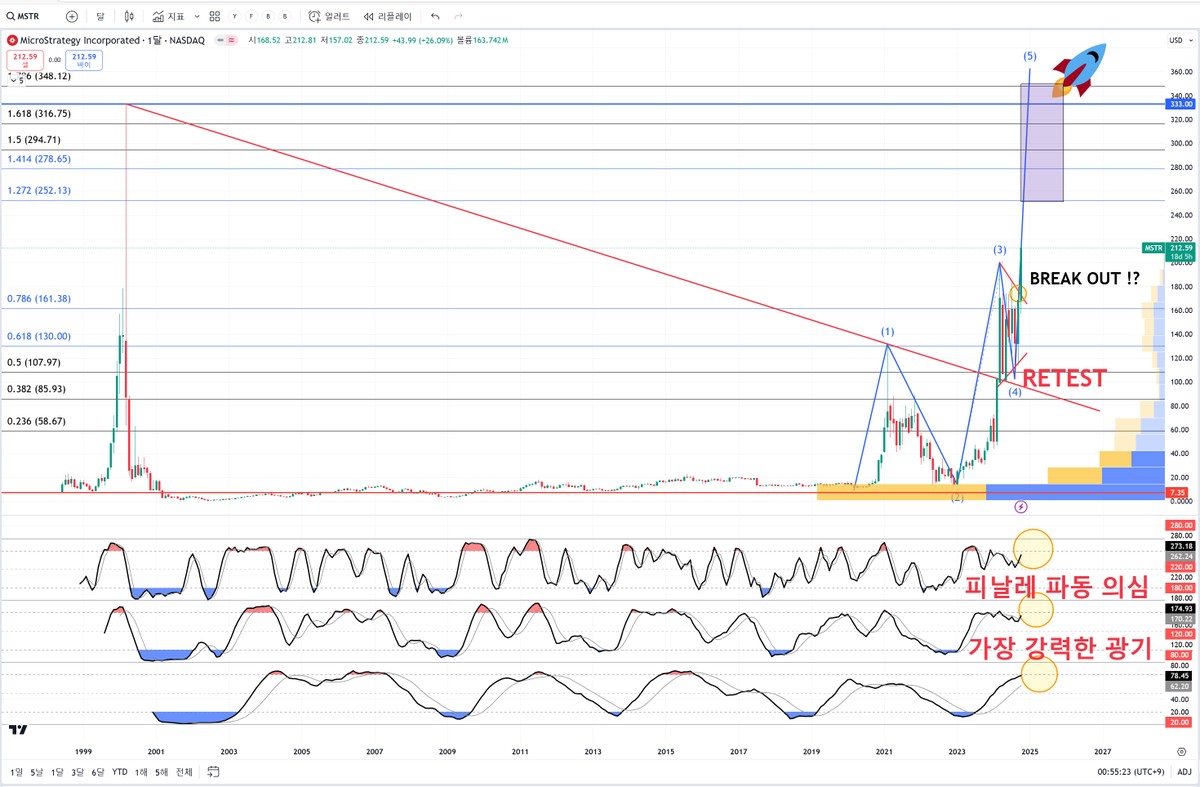Image resolution: width=1200 pixels, height=787 pixels.
Task: Select the 6달 date range
Action: pyautogui.click(x=98, y=772)
